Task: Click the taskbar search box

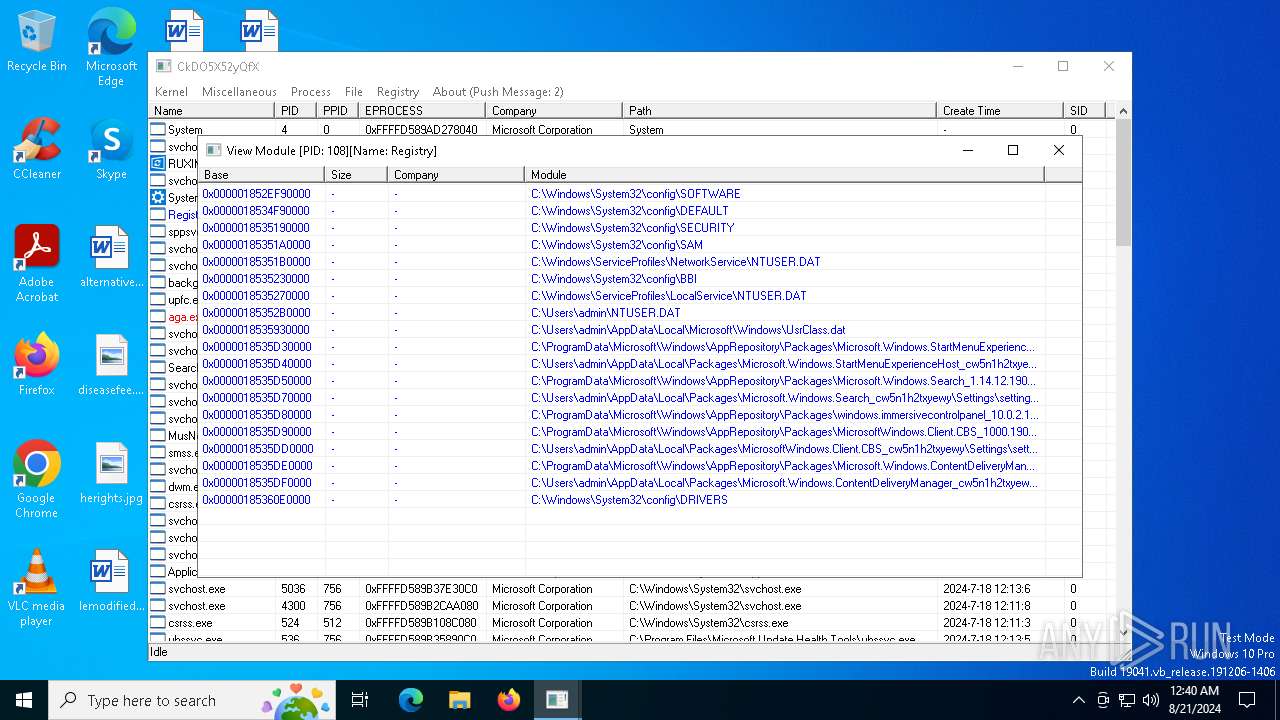Action: [192, 700]
